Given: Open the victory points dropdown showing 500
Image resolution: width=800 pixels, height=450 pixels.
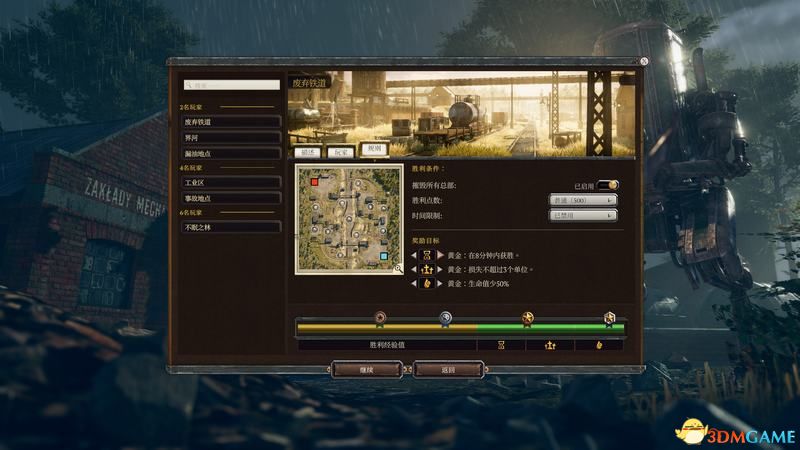Looking at the screenshot, I should (583, 201).
